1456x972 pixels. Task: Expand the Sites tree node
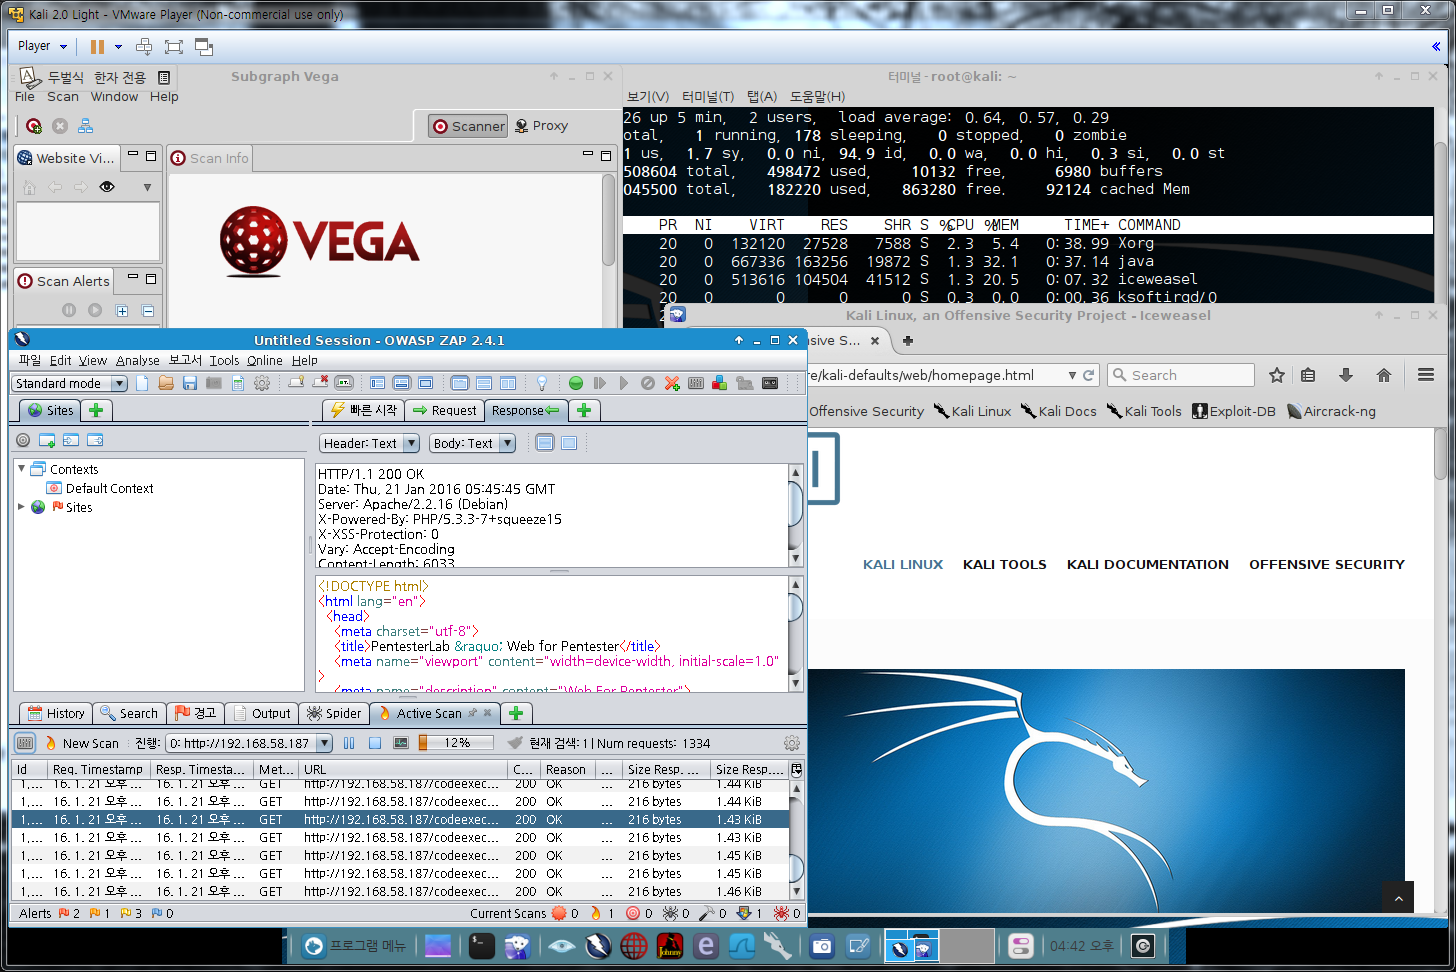22,507
